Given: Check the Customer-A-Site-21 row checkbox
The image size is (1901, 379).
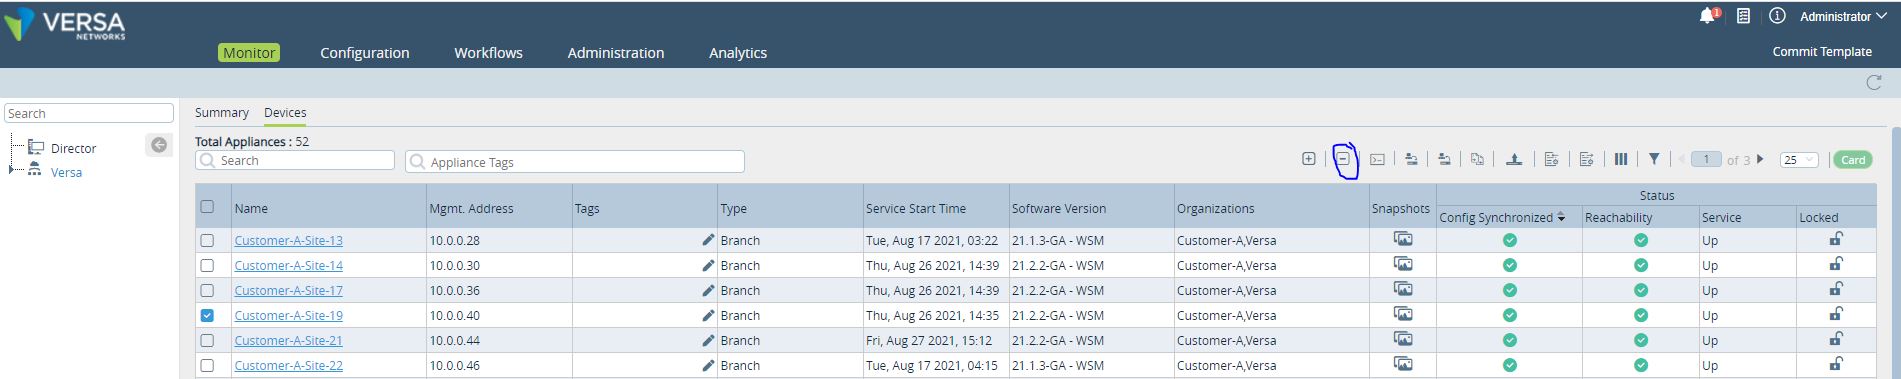Looking at the screenshot, I should [207, 340].
